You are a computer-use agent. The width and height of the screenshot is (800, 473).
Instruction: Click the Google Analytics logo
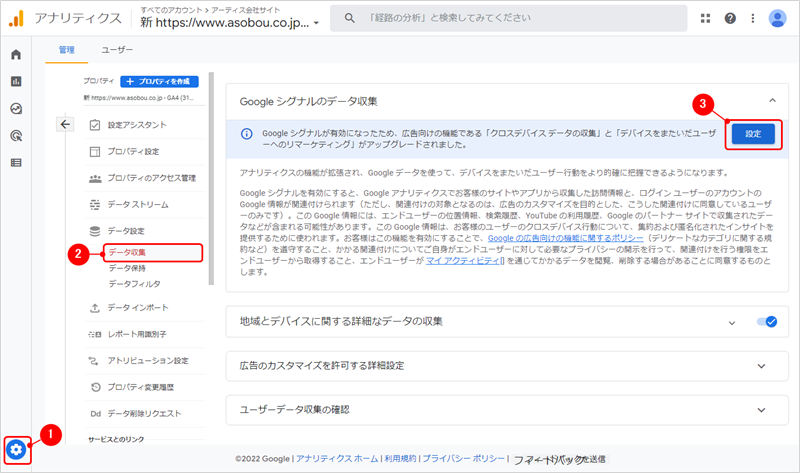16,18
